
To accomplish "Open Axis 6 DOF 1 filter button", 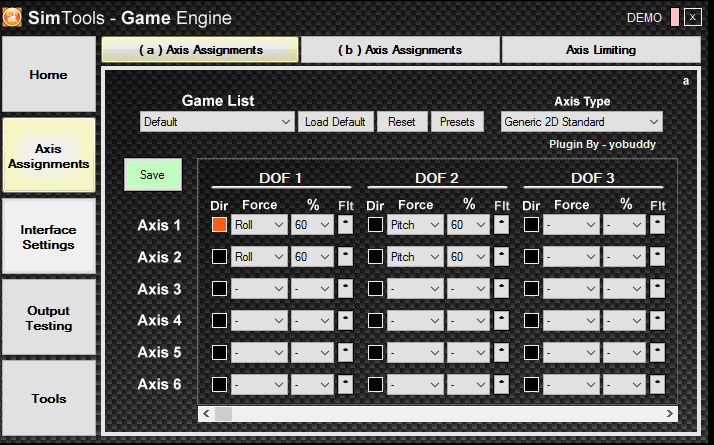I will 346,384.
